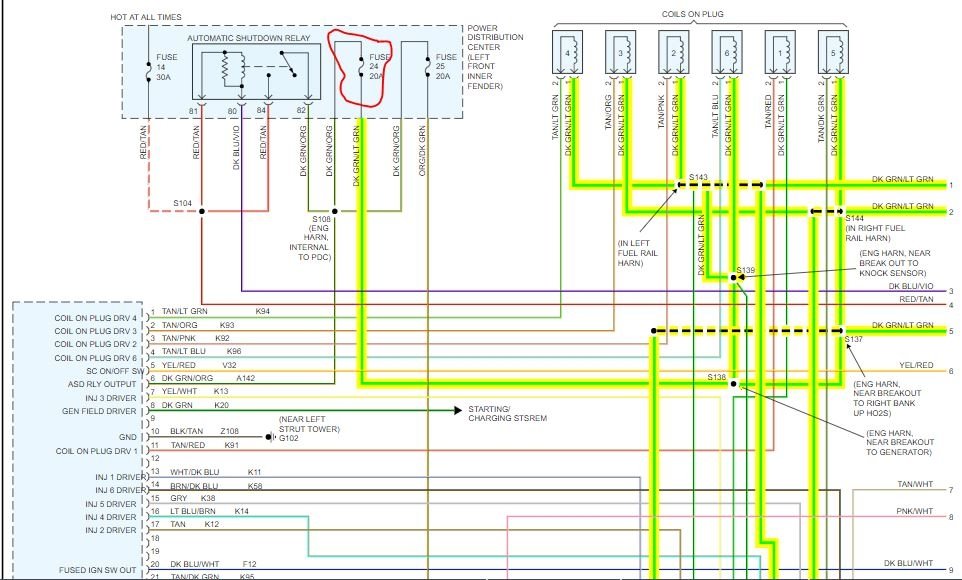
Task: Select 'INJ 6 DRIVER' pin label
Action: 121,490
